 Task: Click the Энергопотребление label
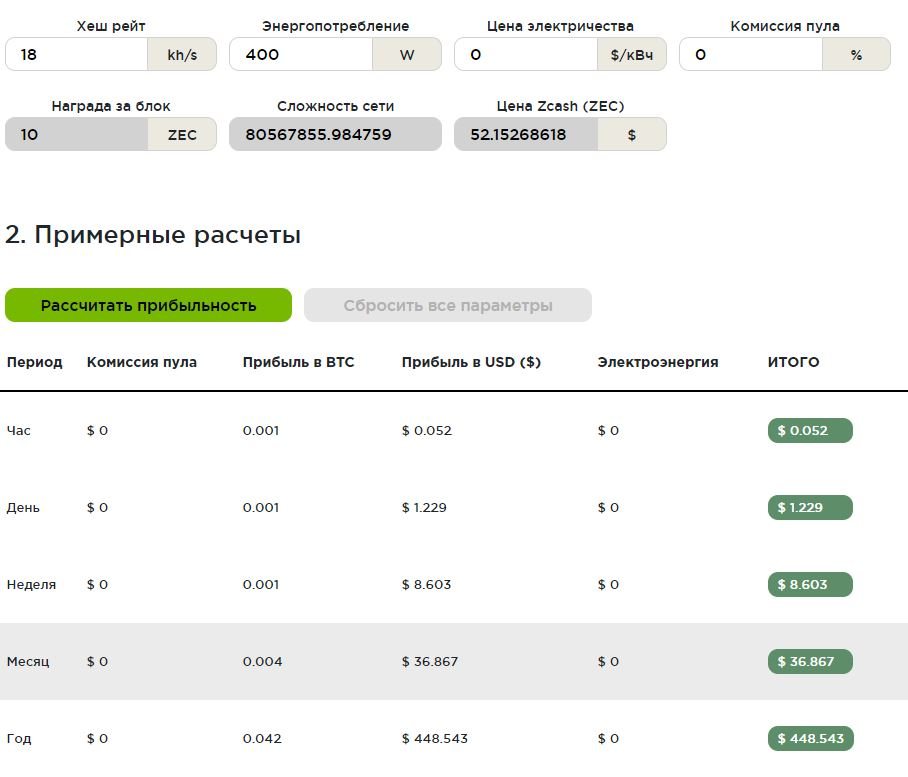pyautogui.click(x=335, y=26)
